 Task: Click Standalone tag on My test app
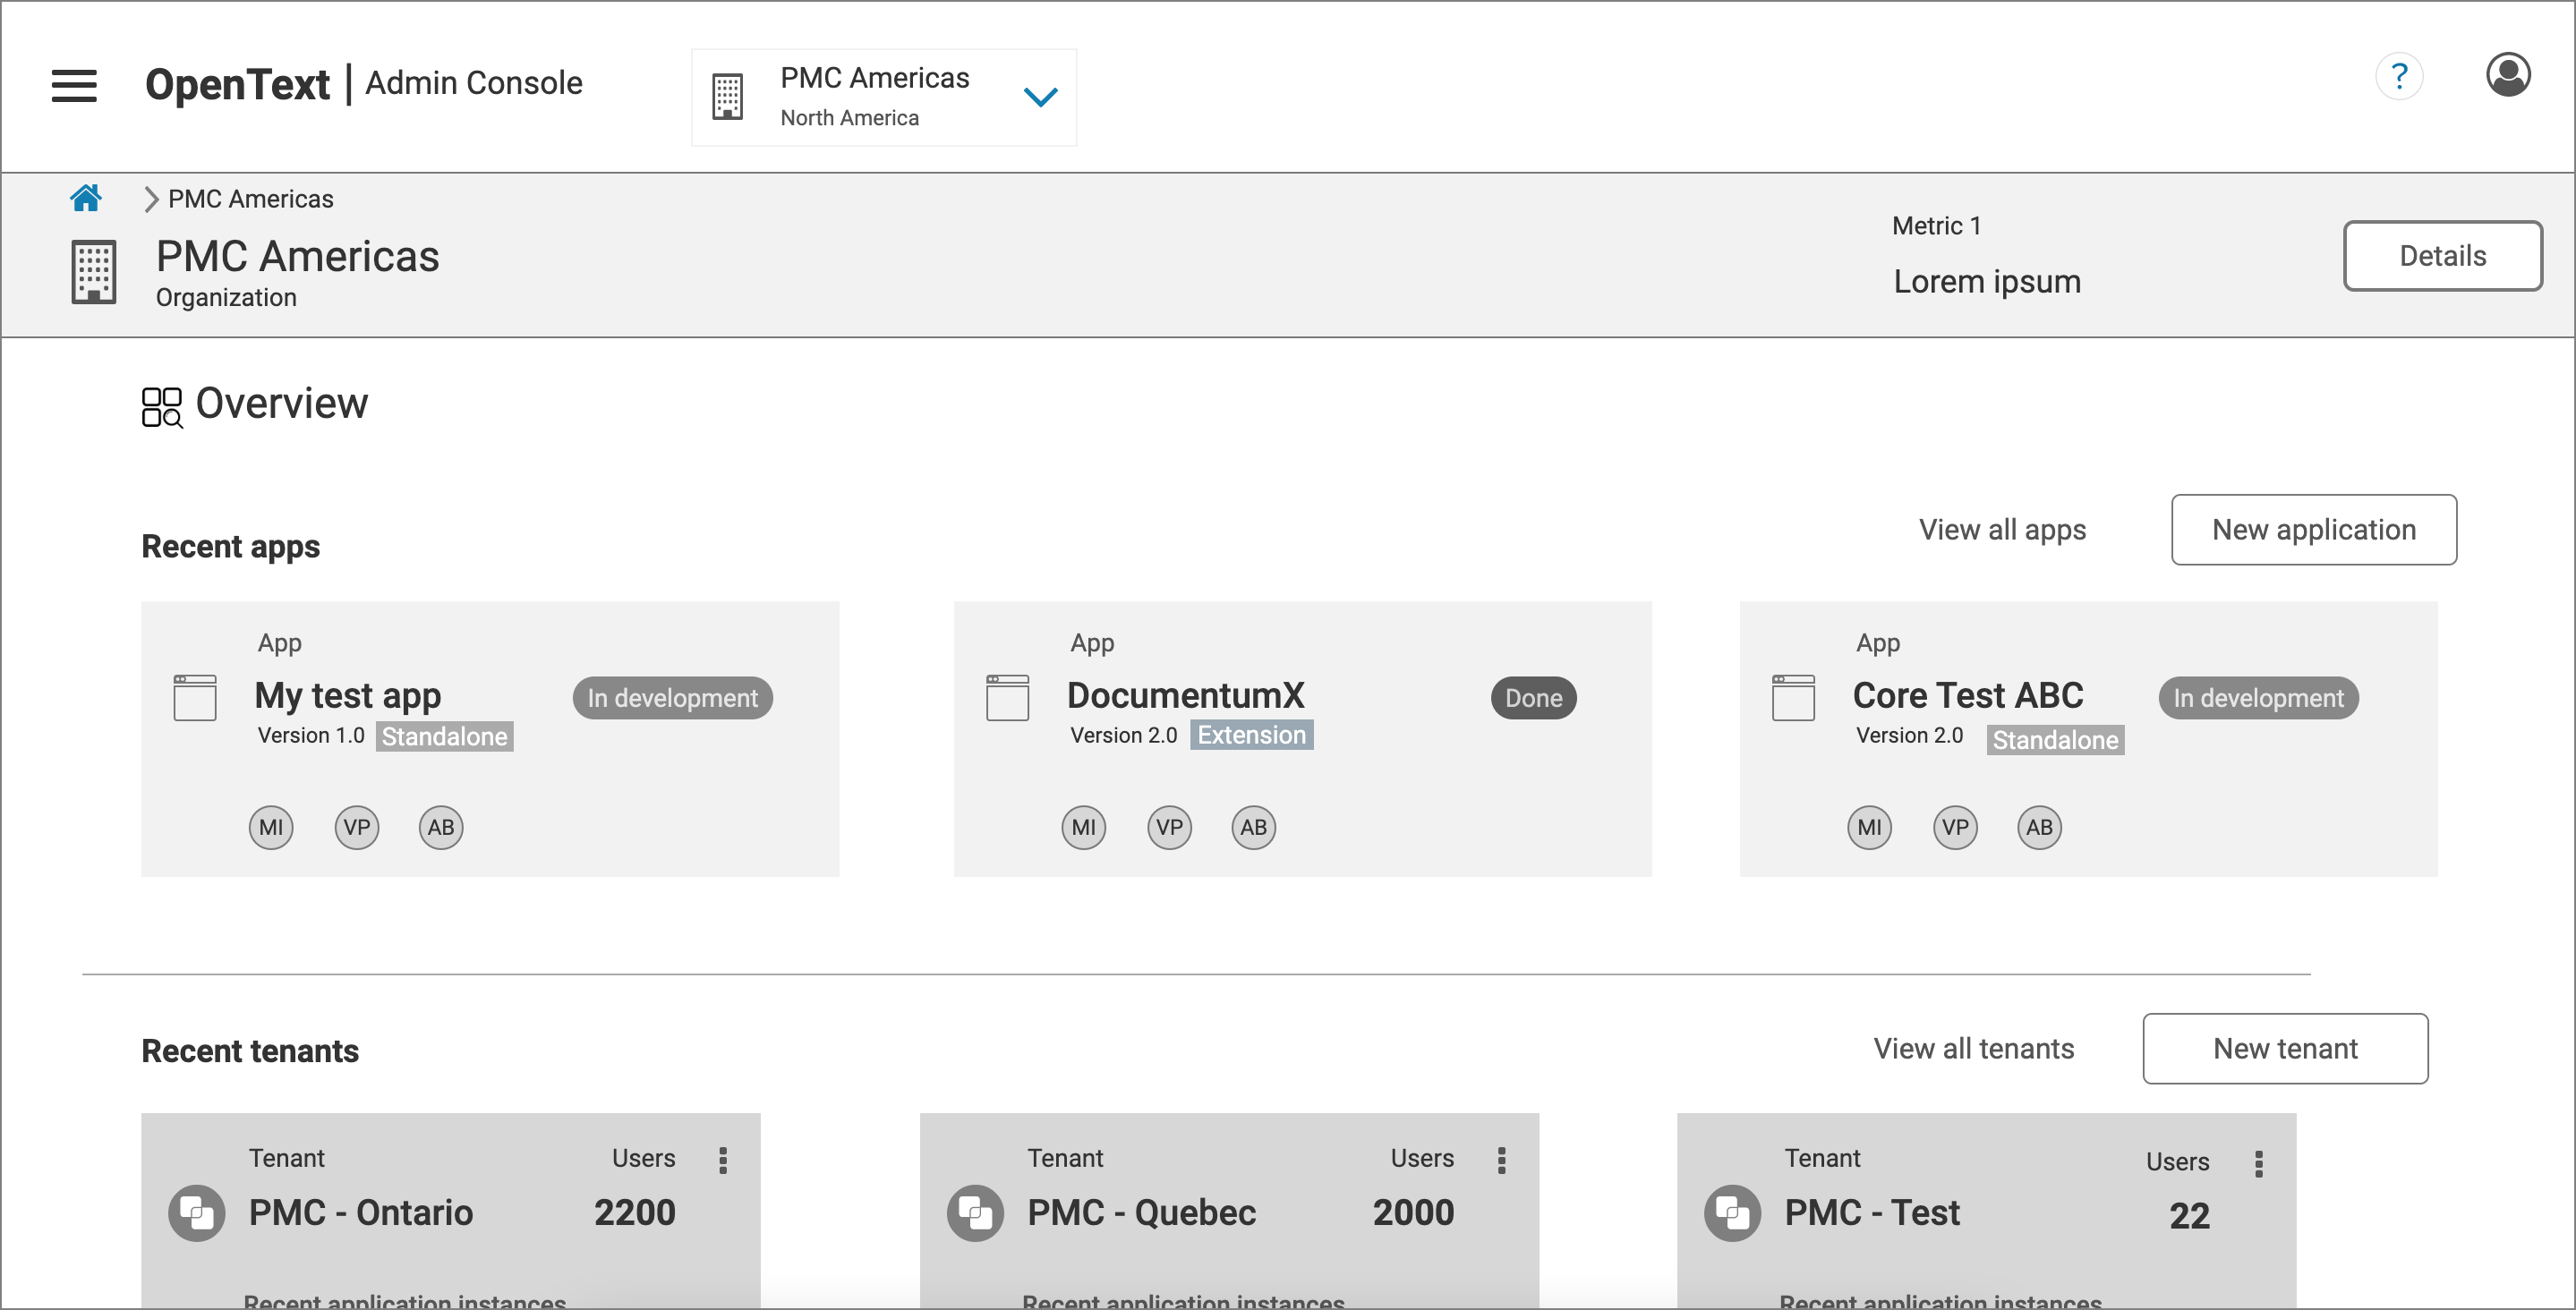click(445, 736)
